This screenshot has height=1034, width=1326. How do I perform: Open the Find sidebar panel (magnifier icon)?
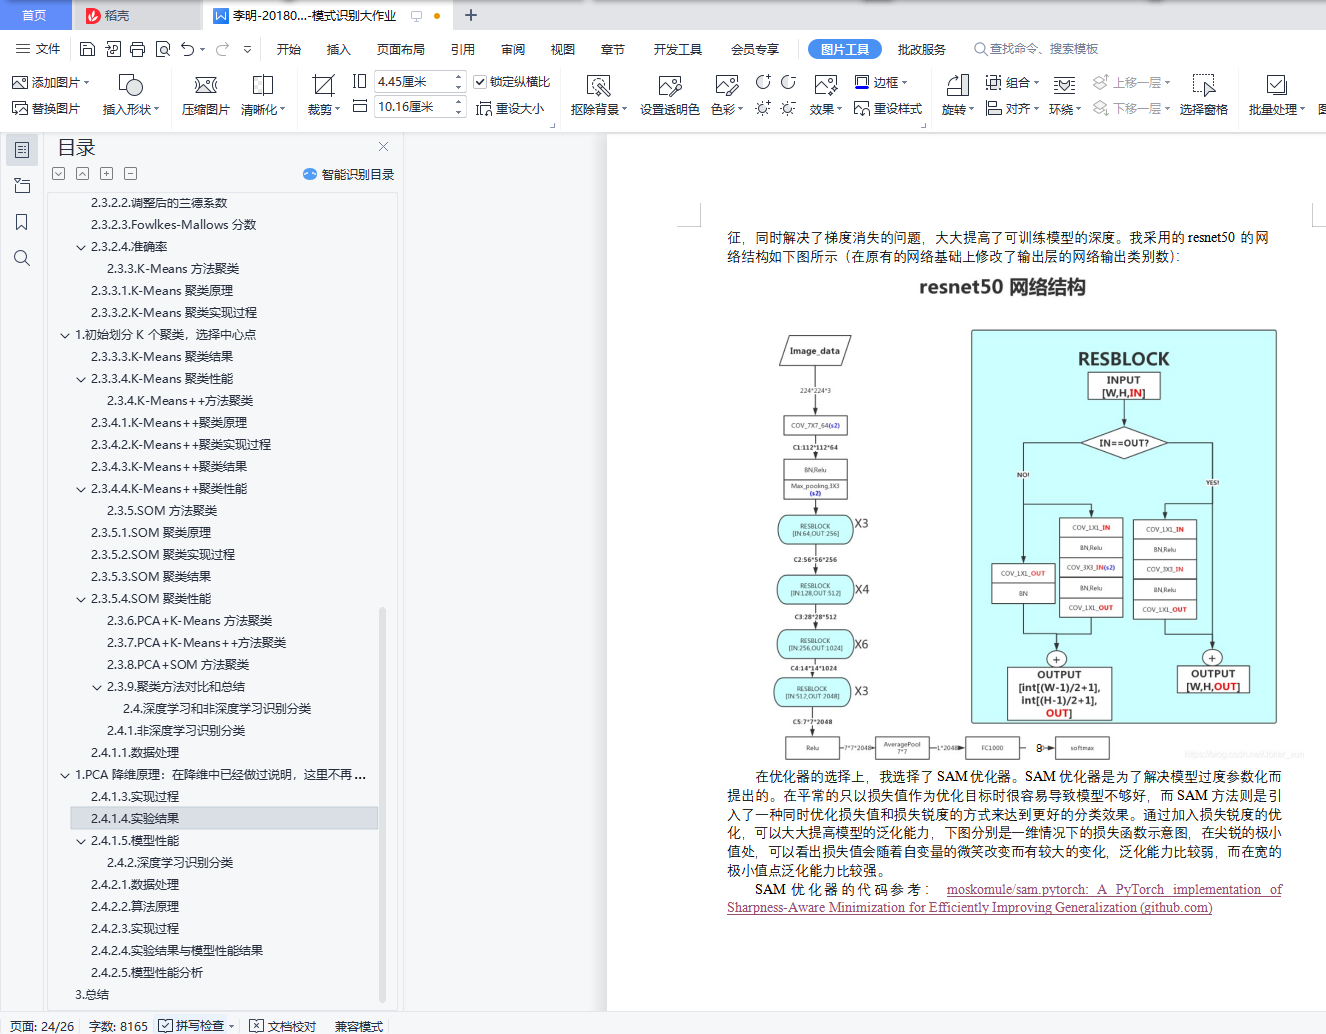click(x=22, y=258)
